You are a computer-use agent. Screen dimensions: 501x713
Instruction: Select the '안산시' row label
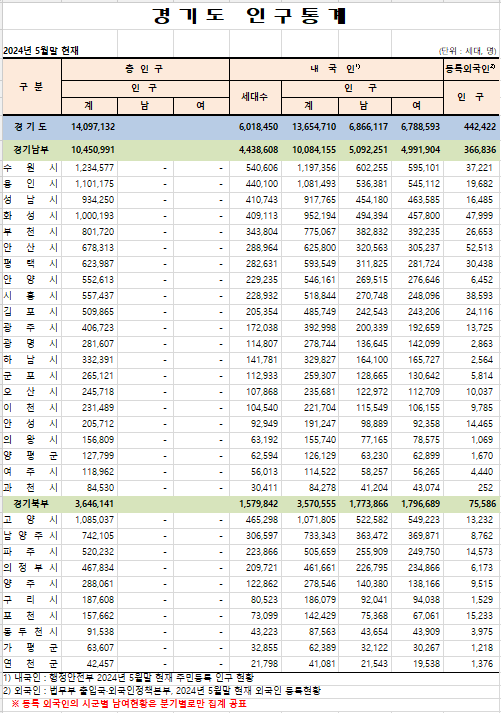pyautogui.click(x=30, y=248)
